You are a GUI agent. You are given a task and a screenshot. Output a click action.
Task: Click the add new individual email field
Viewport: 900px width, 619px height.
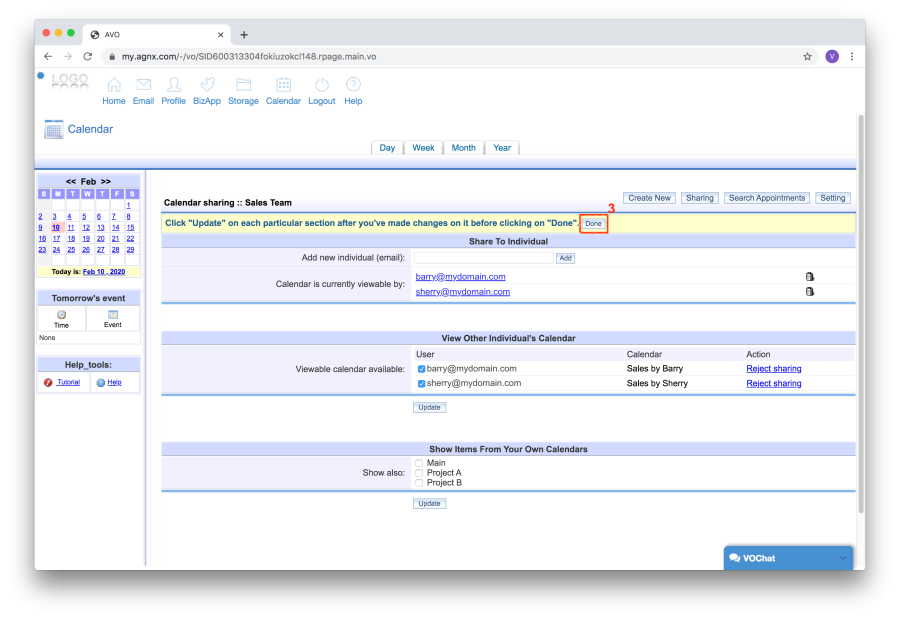[483, 258]
